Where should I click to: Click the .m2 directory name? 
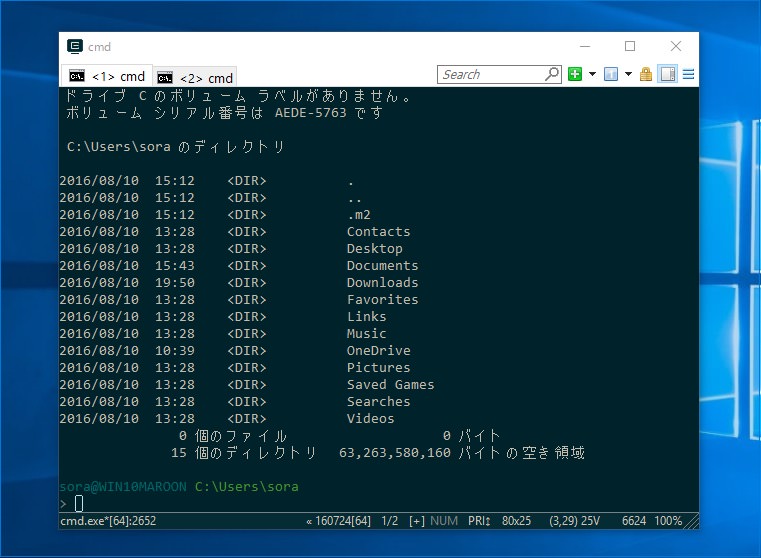tap(359, 215)
